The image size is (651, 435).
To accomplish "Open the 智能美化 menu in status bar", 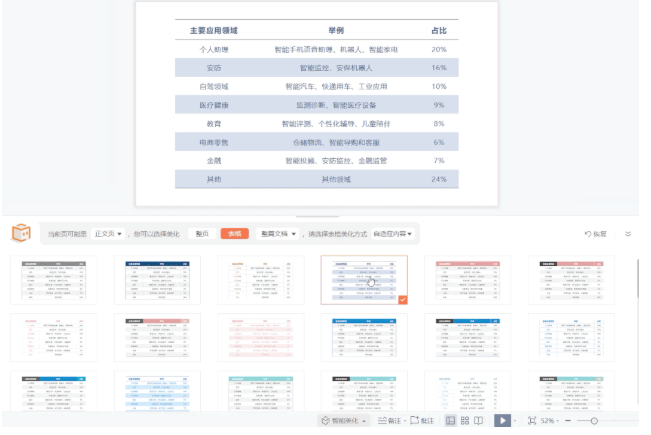I will (344, 421).
